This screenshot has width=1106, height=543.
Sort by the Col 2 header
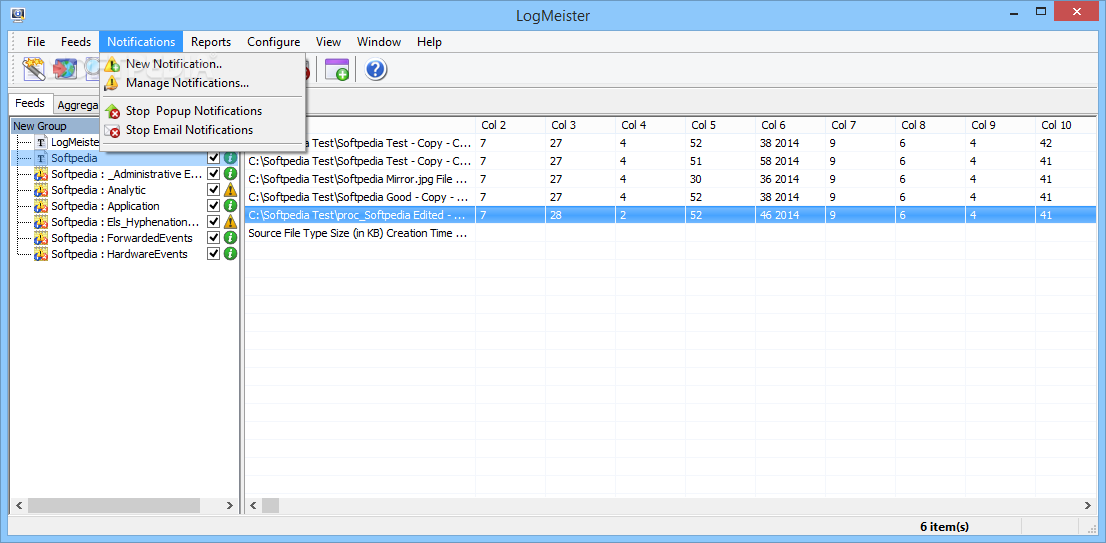(510, 125)
